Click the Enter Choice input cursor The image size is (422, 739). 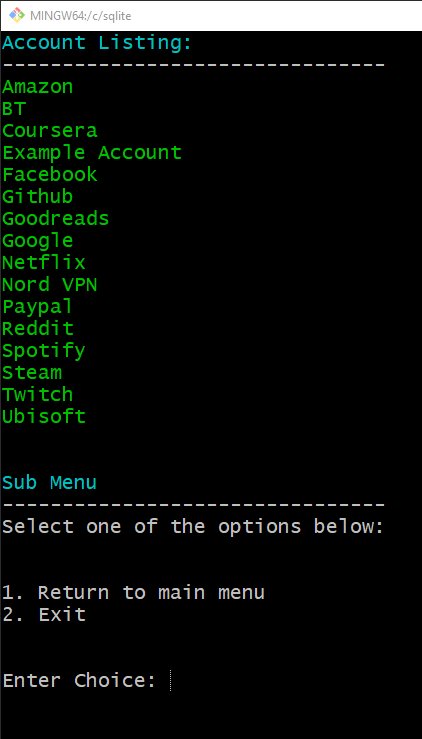coord(170,681)
